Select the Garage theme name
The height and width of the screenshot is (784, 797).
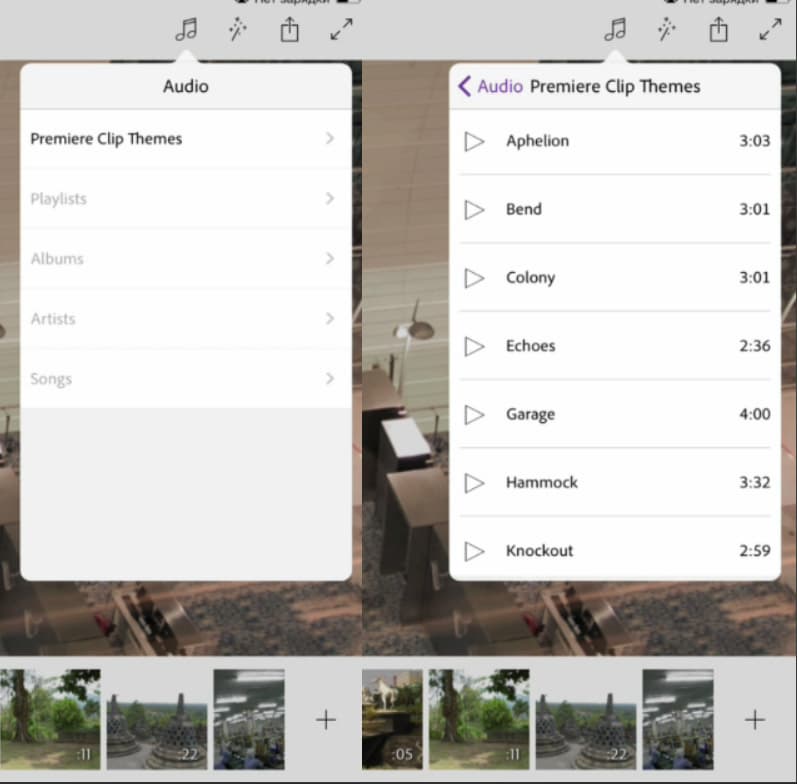click(x=530, y=414)
